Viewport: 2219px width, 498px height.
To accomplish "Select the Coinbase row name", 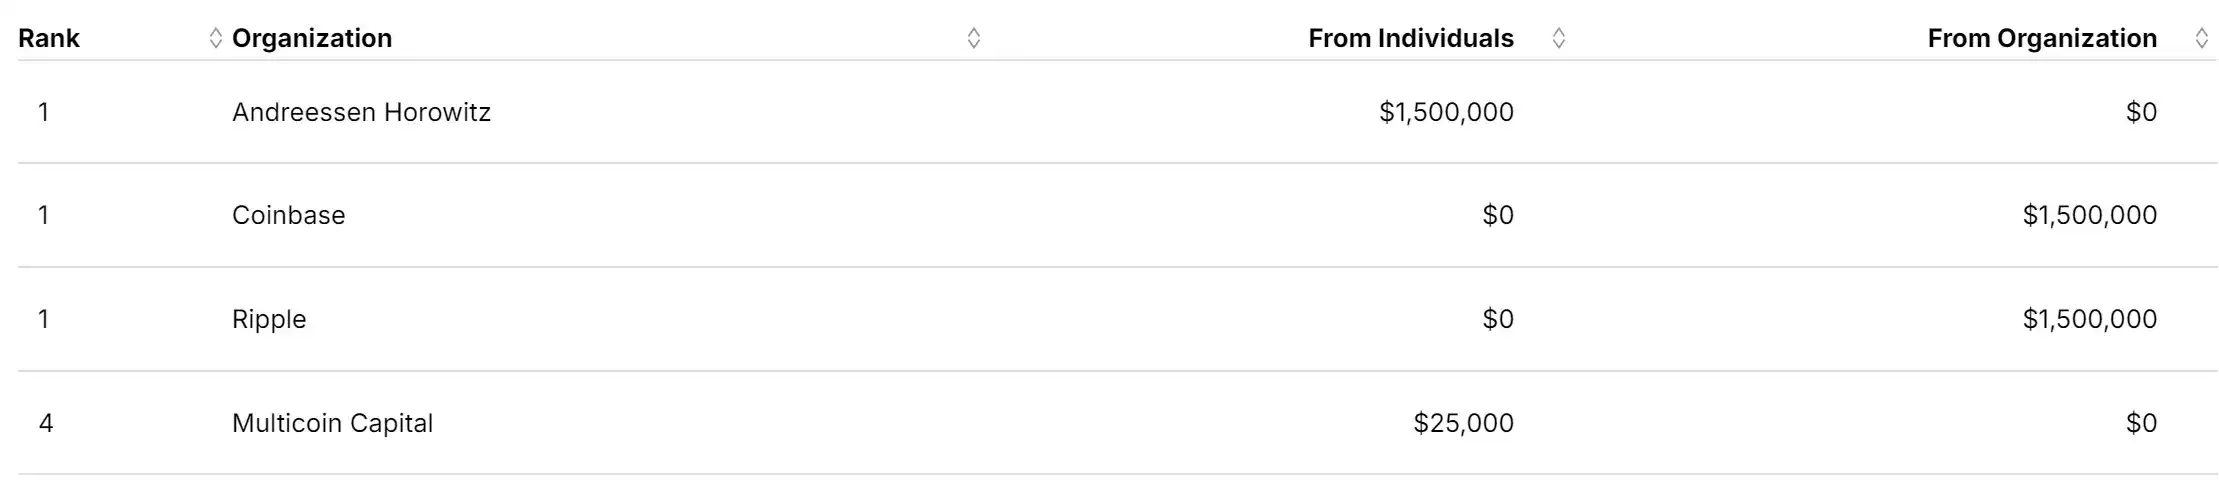I will click(x=288, y=215).
